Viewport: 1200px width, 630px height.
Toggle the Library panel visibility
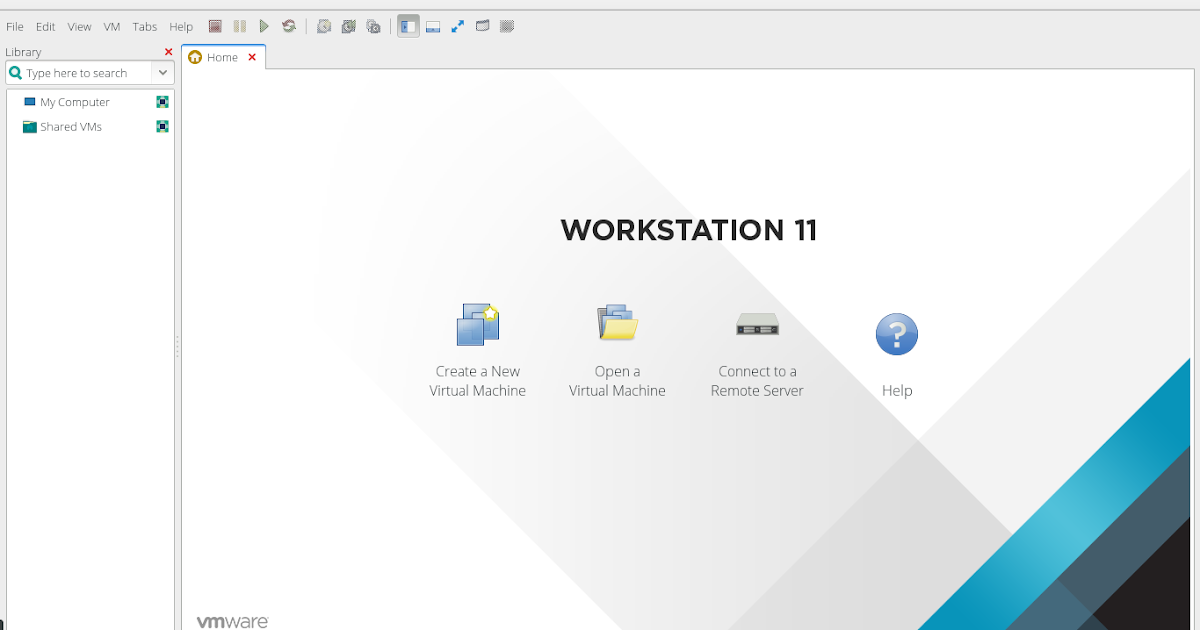pyautogui.click(x=408, y=26)
